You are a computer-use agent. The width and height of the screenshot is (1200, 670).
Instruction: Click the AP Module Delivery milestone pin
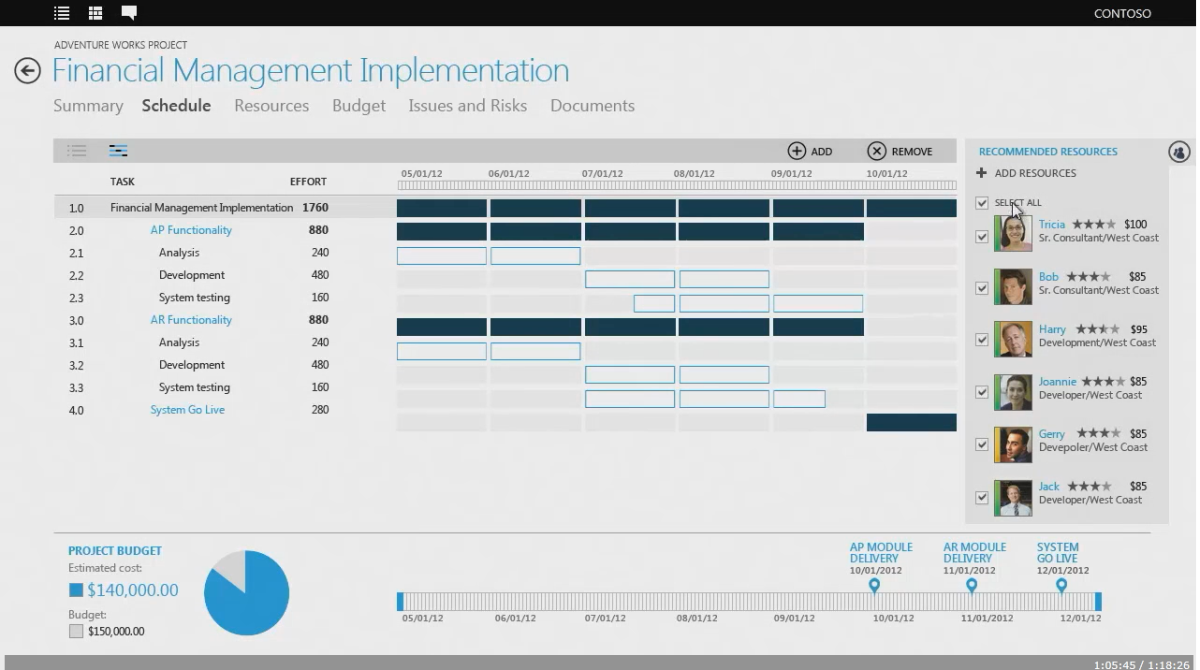click(874, 585)
